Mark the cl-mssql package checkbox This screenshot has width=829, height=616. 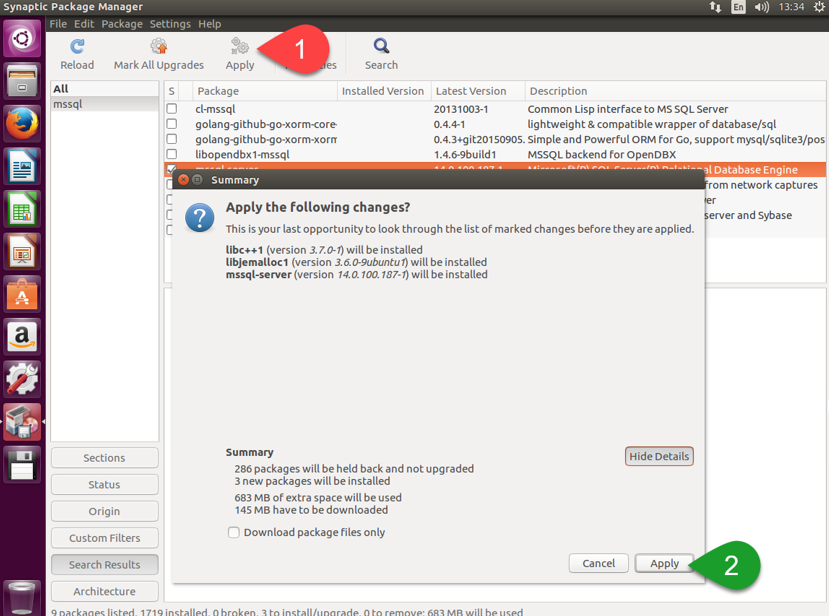tap(172, 109)
